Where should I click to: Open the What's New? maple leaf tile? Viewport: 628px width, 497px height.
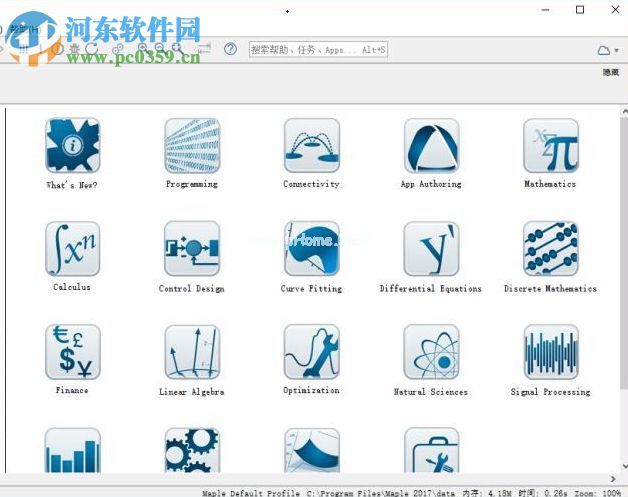(72, 145)
